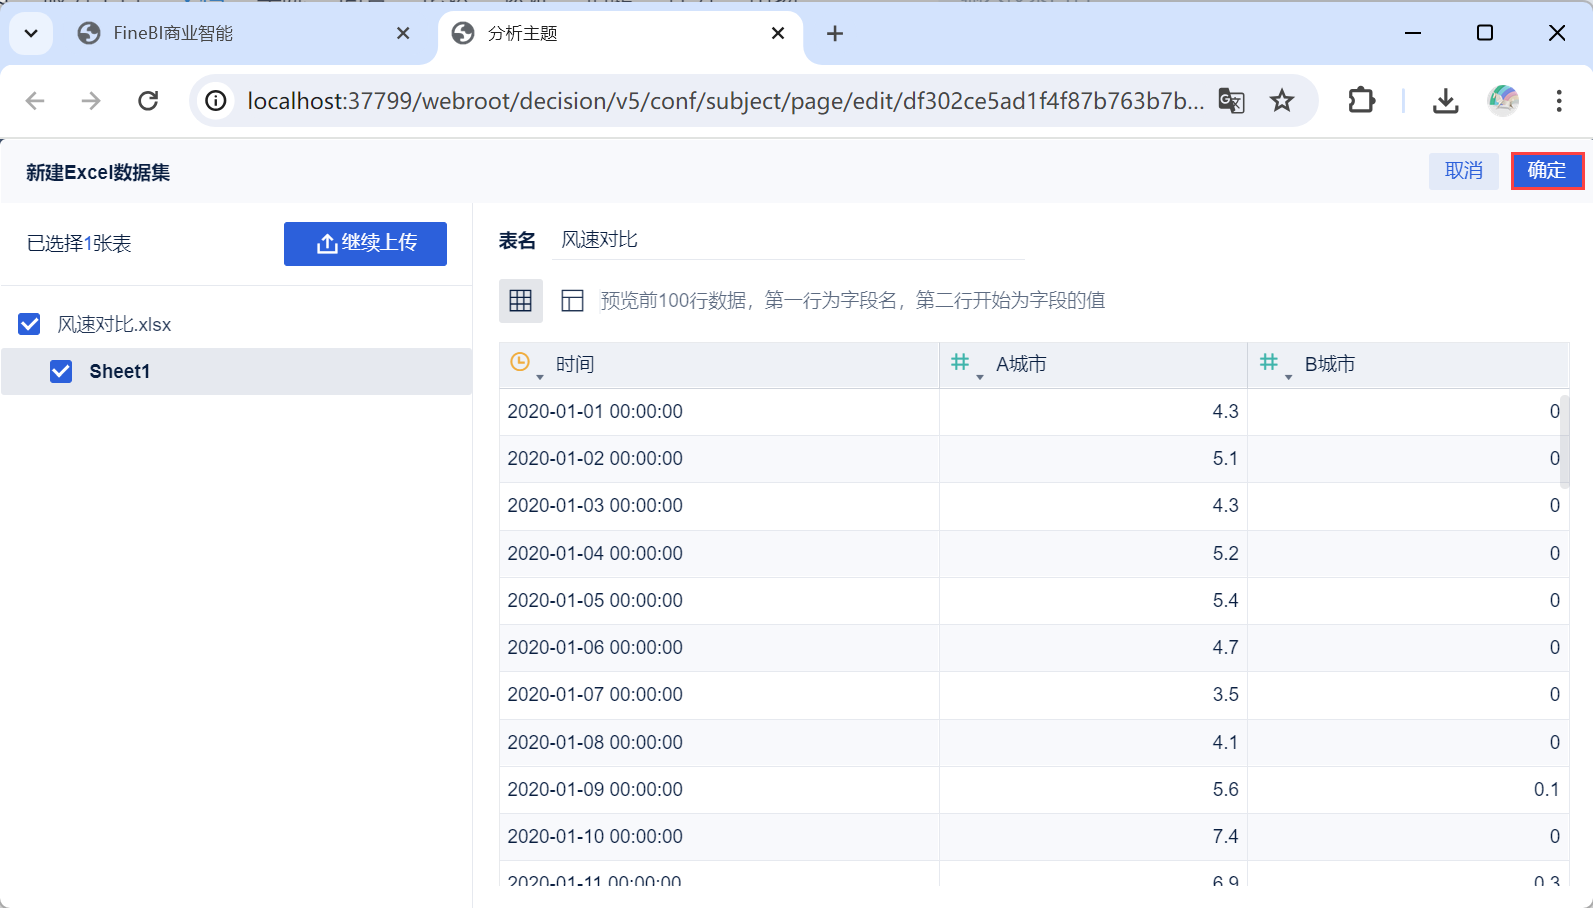This screenshot has height=908, width=1593.
Task: Click cell 2020-01-06 00:00:00
Action: pos(720,648)
